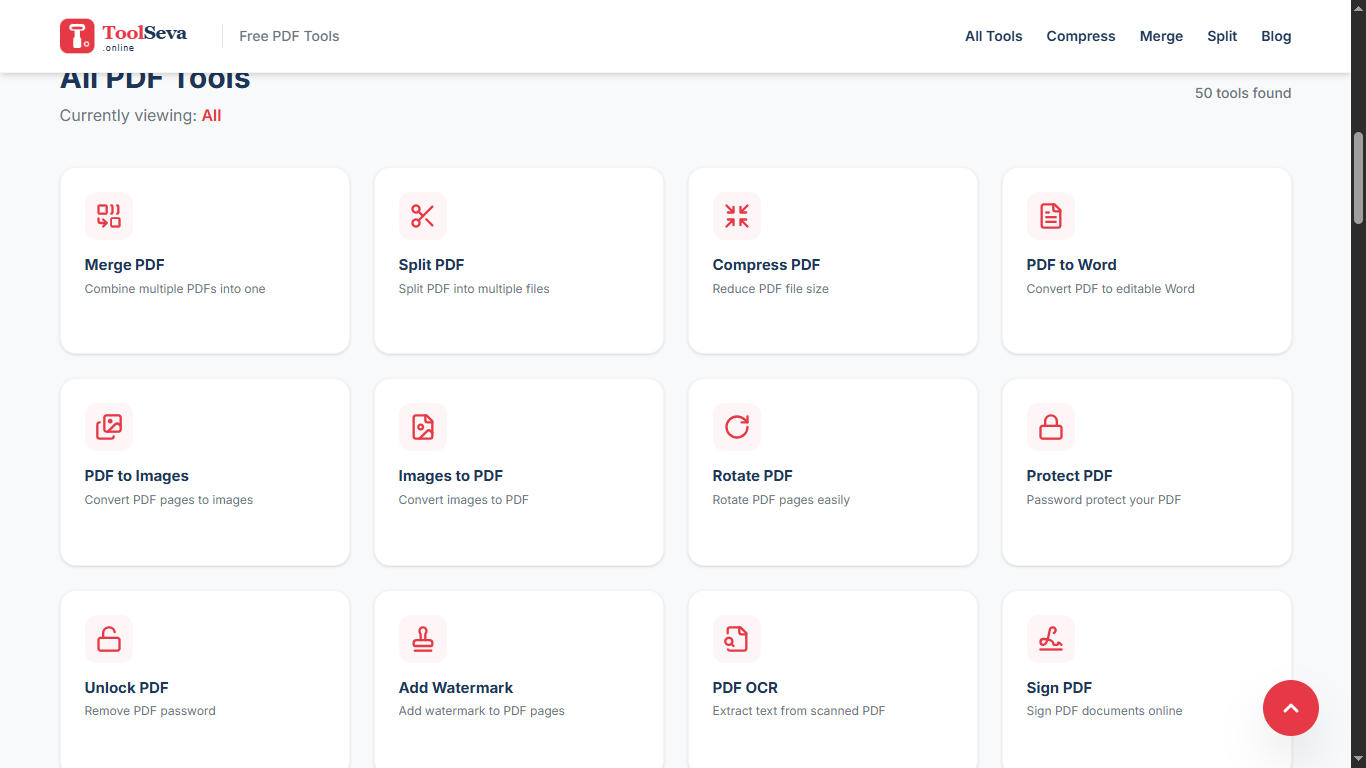The image size is (1366, 768).
Task: Click the ToolSeva brand name text
Action: 144,32
